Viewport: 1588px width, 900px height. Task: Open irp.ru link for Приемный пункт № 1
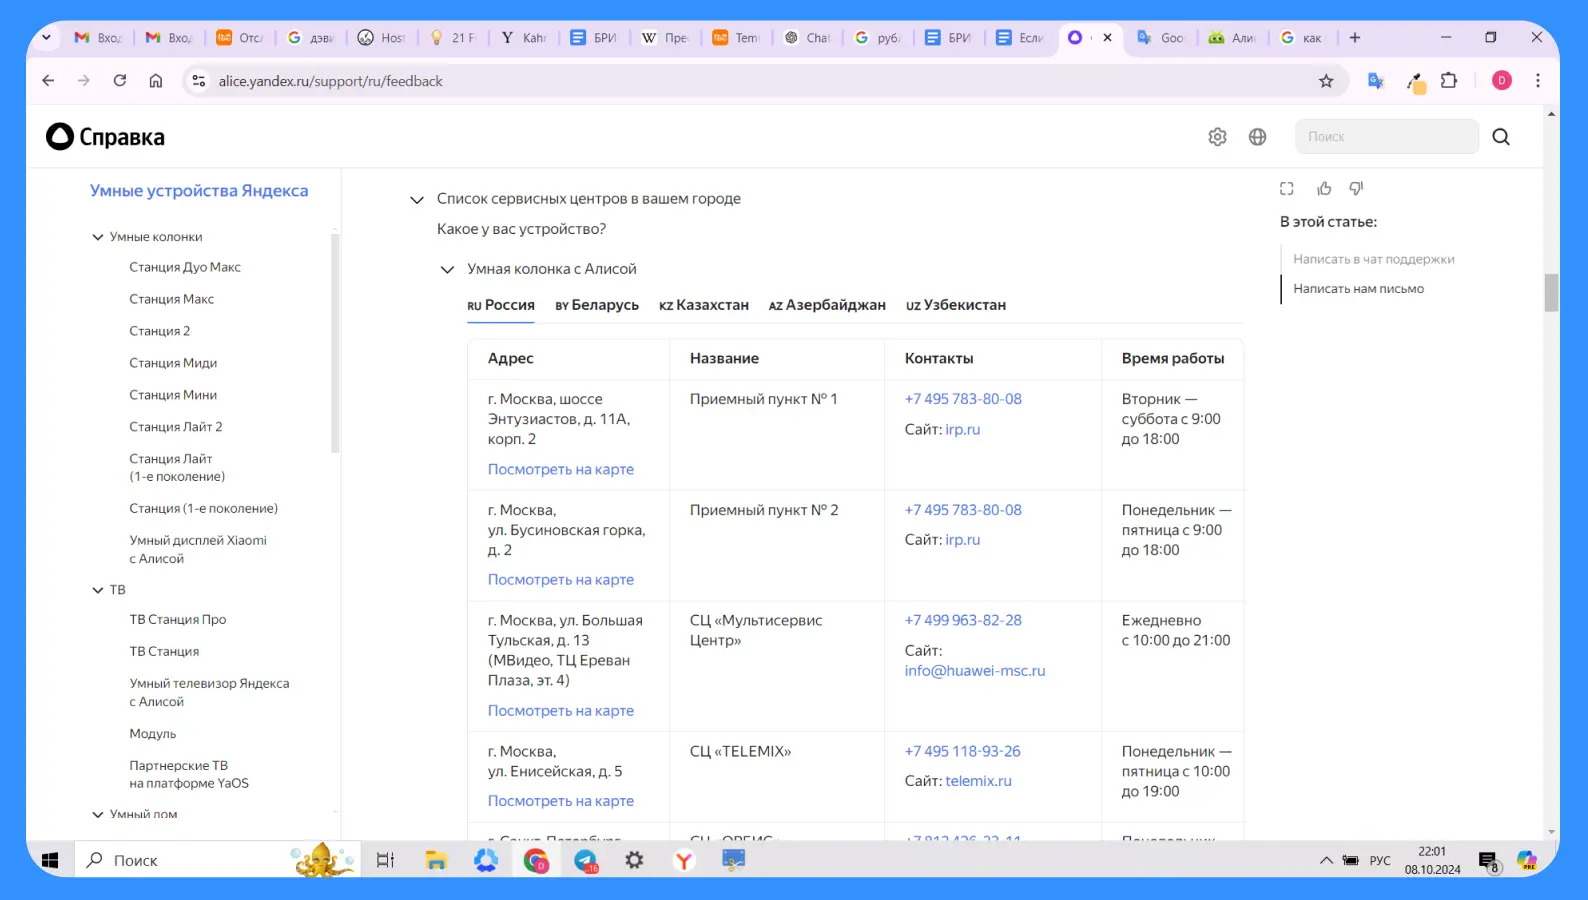pyautogui.click(x=963, y=429)
